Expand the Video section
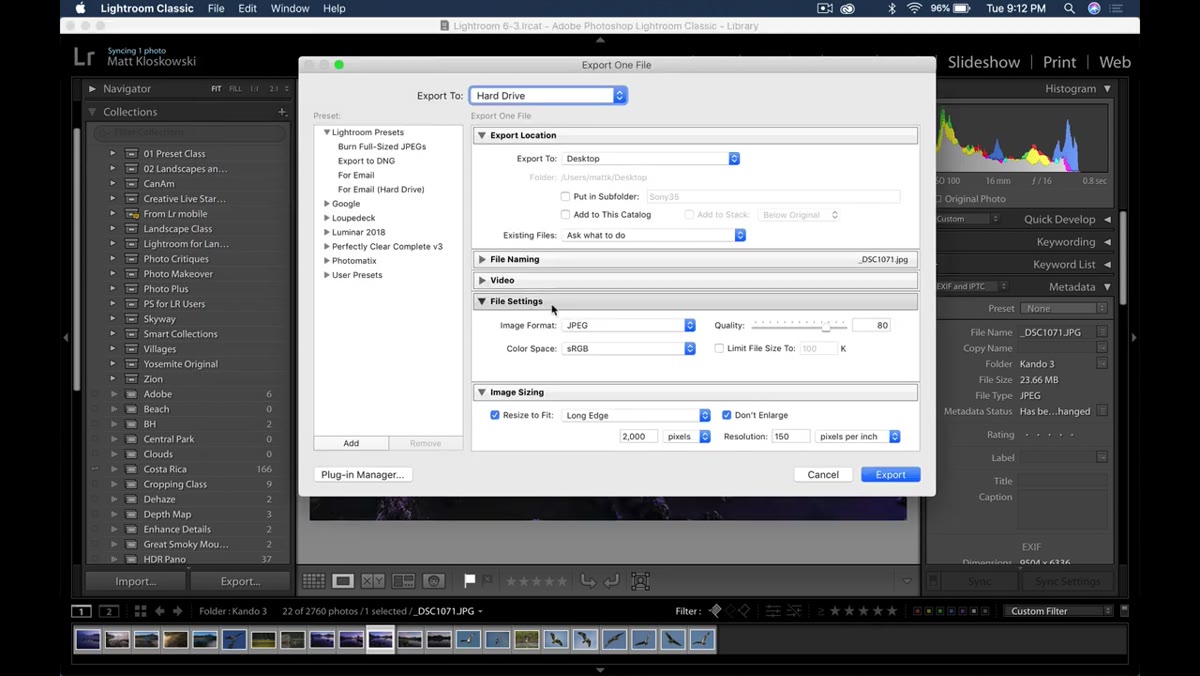This screenshot has height=676, width=1200. click(482, 281)
